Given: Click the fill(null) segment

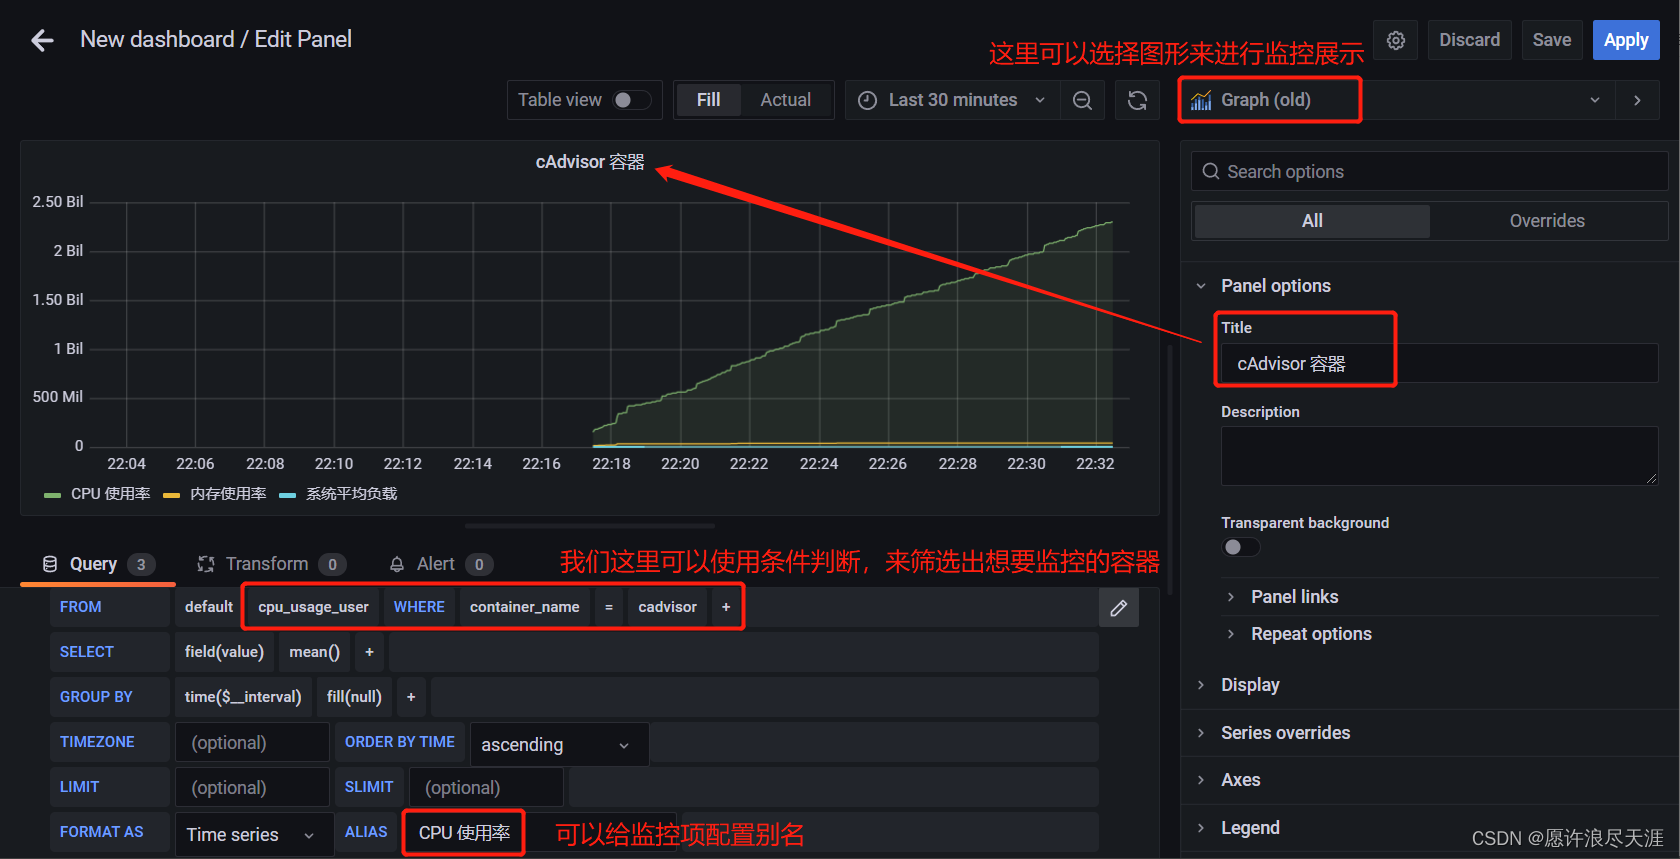Looking at the screenshot, I should 354,697.
